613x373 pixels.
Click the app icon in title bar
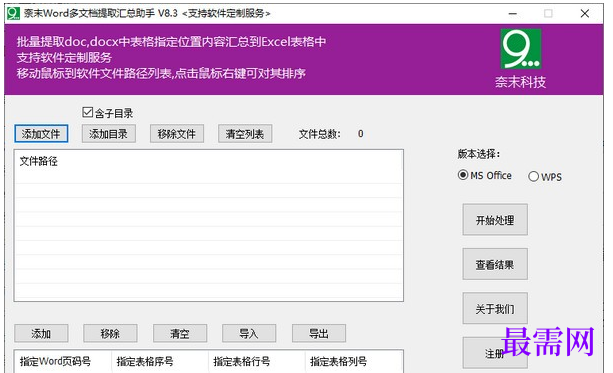[13, 13]
